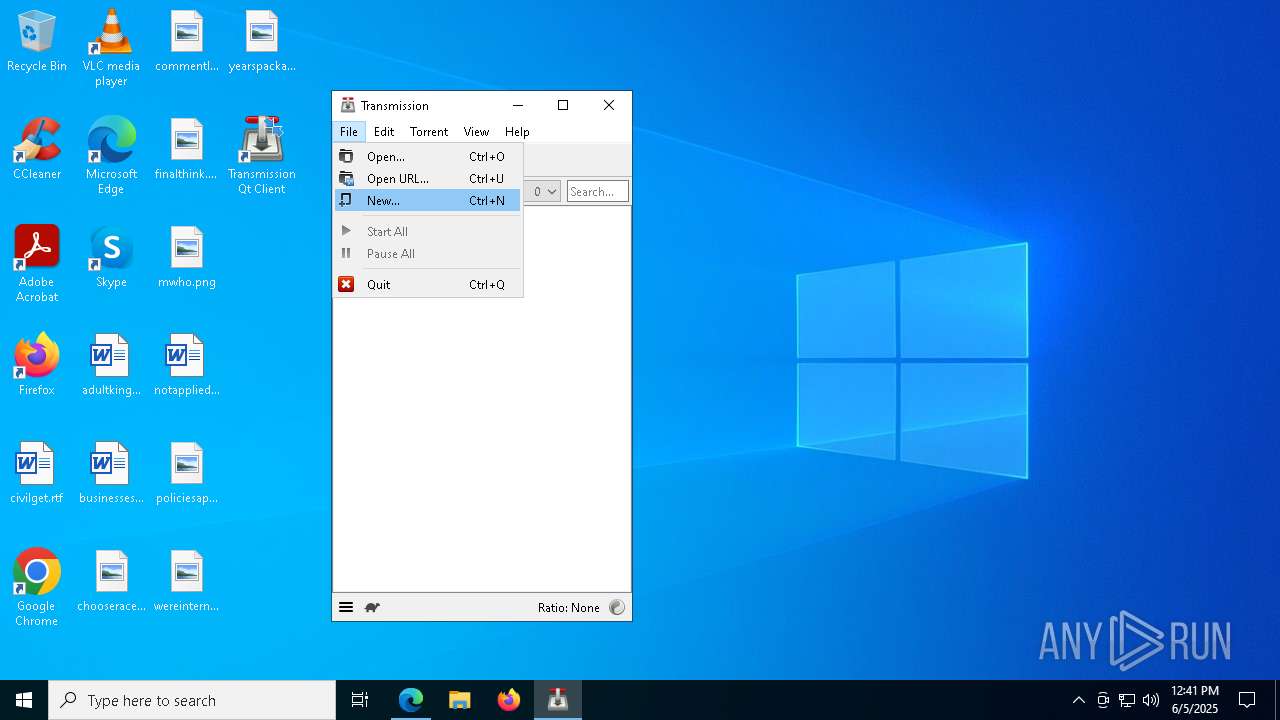Select the yearspacka image file icon
Image resolution: width=1280 pixels, height=720 pixels.
coord(261,42)
